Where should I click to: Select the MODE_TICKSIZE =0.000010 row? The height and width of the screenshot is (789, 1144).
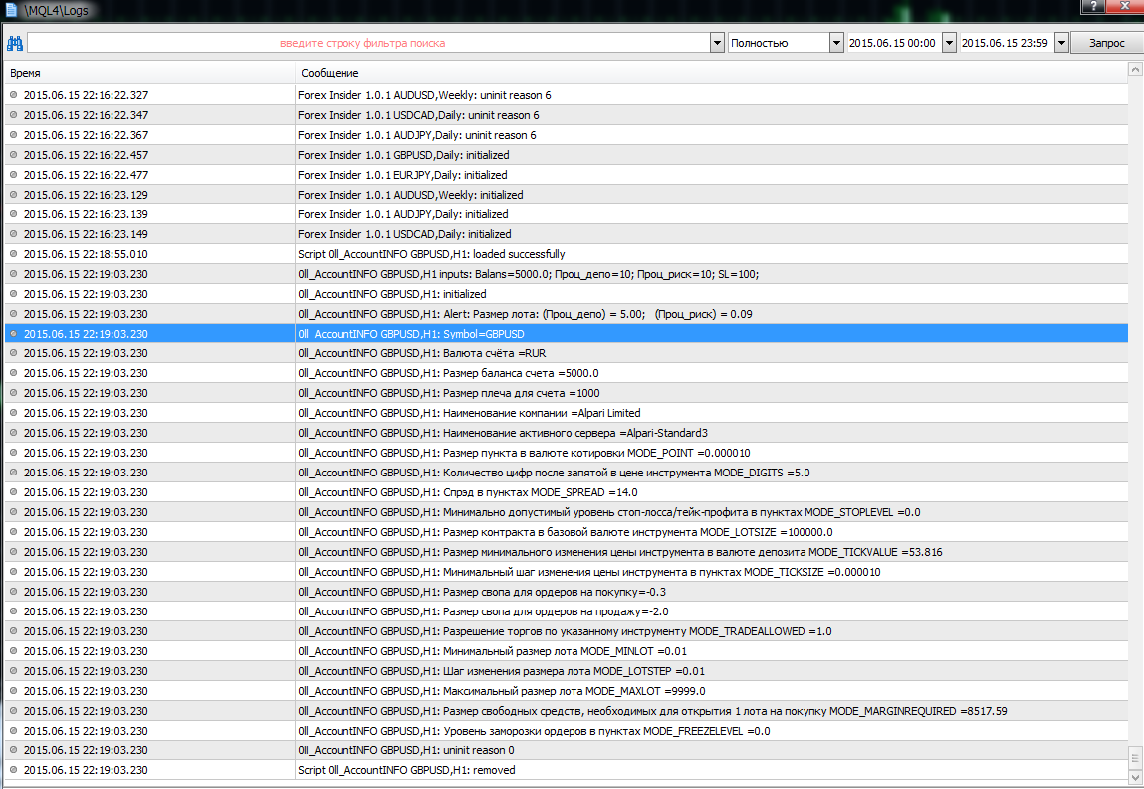pos(566,571)
